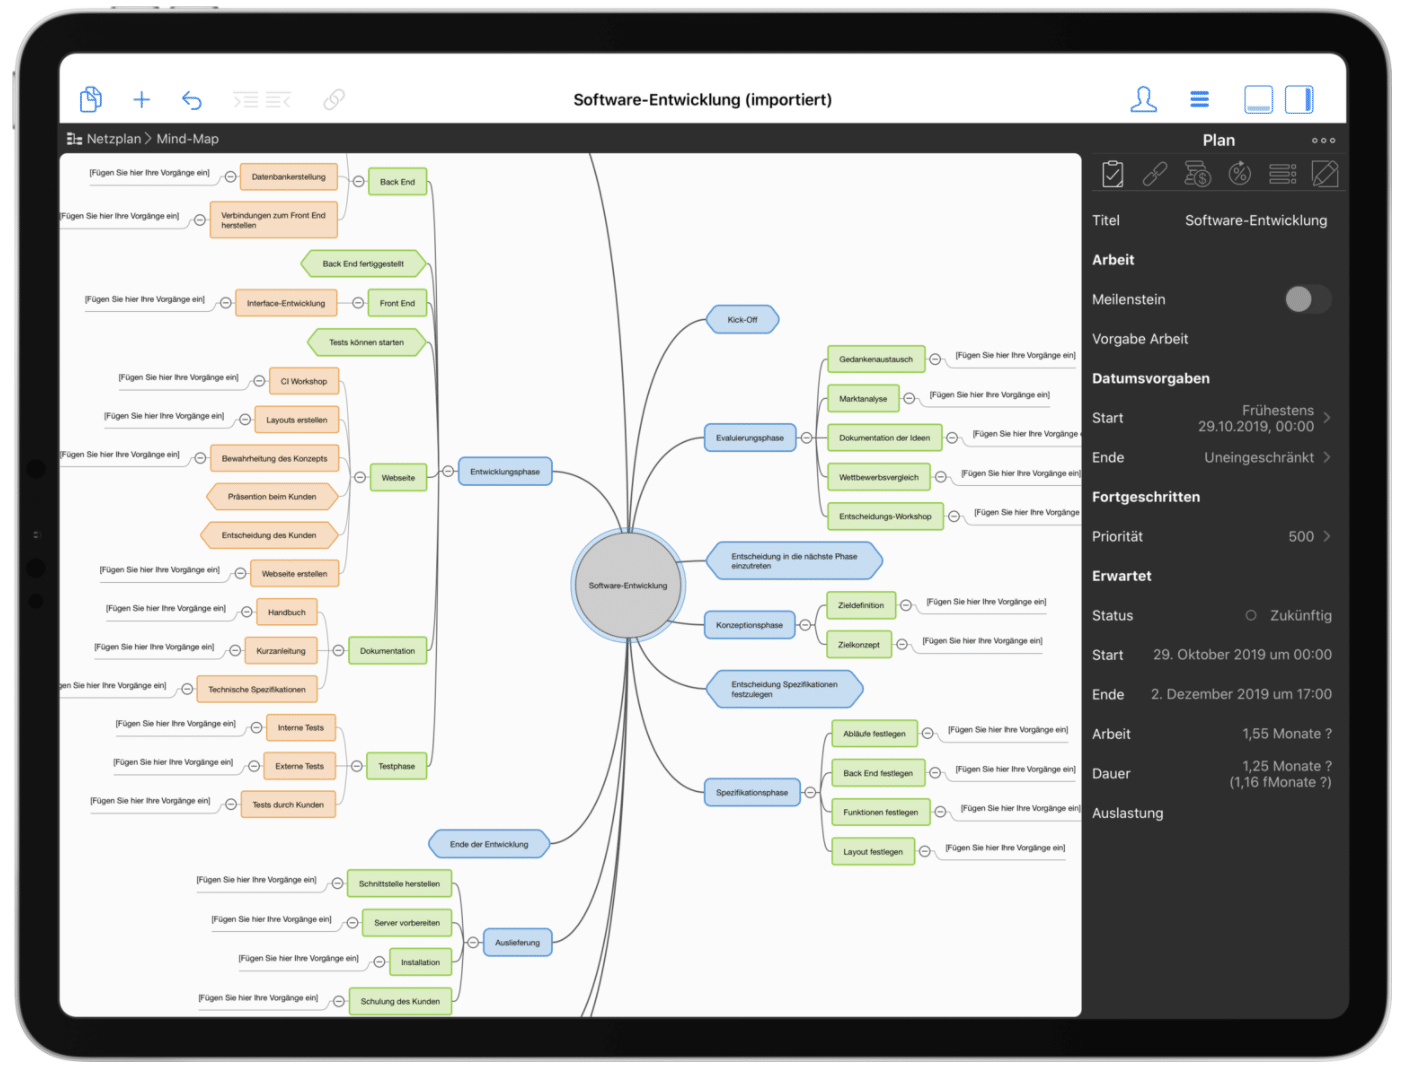Select the link inspector tab icon
The height and width of the screenshot is (1068, 1406).
click(1155, 174)
